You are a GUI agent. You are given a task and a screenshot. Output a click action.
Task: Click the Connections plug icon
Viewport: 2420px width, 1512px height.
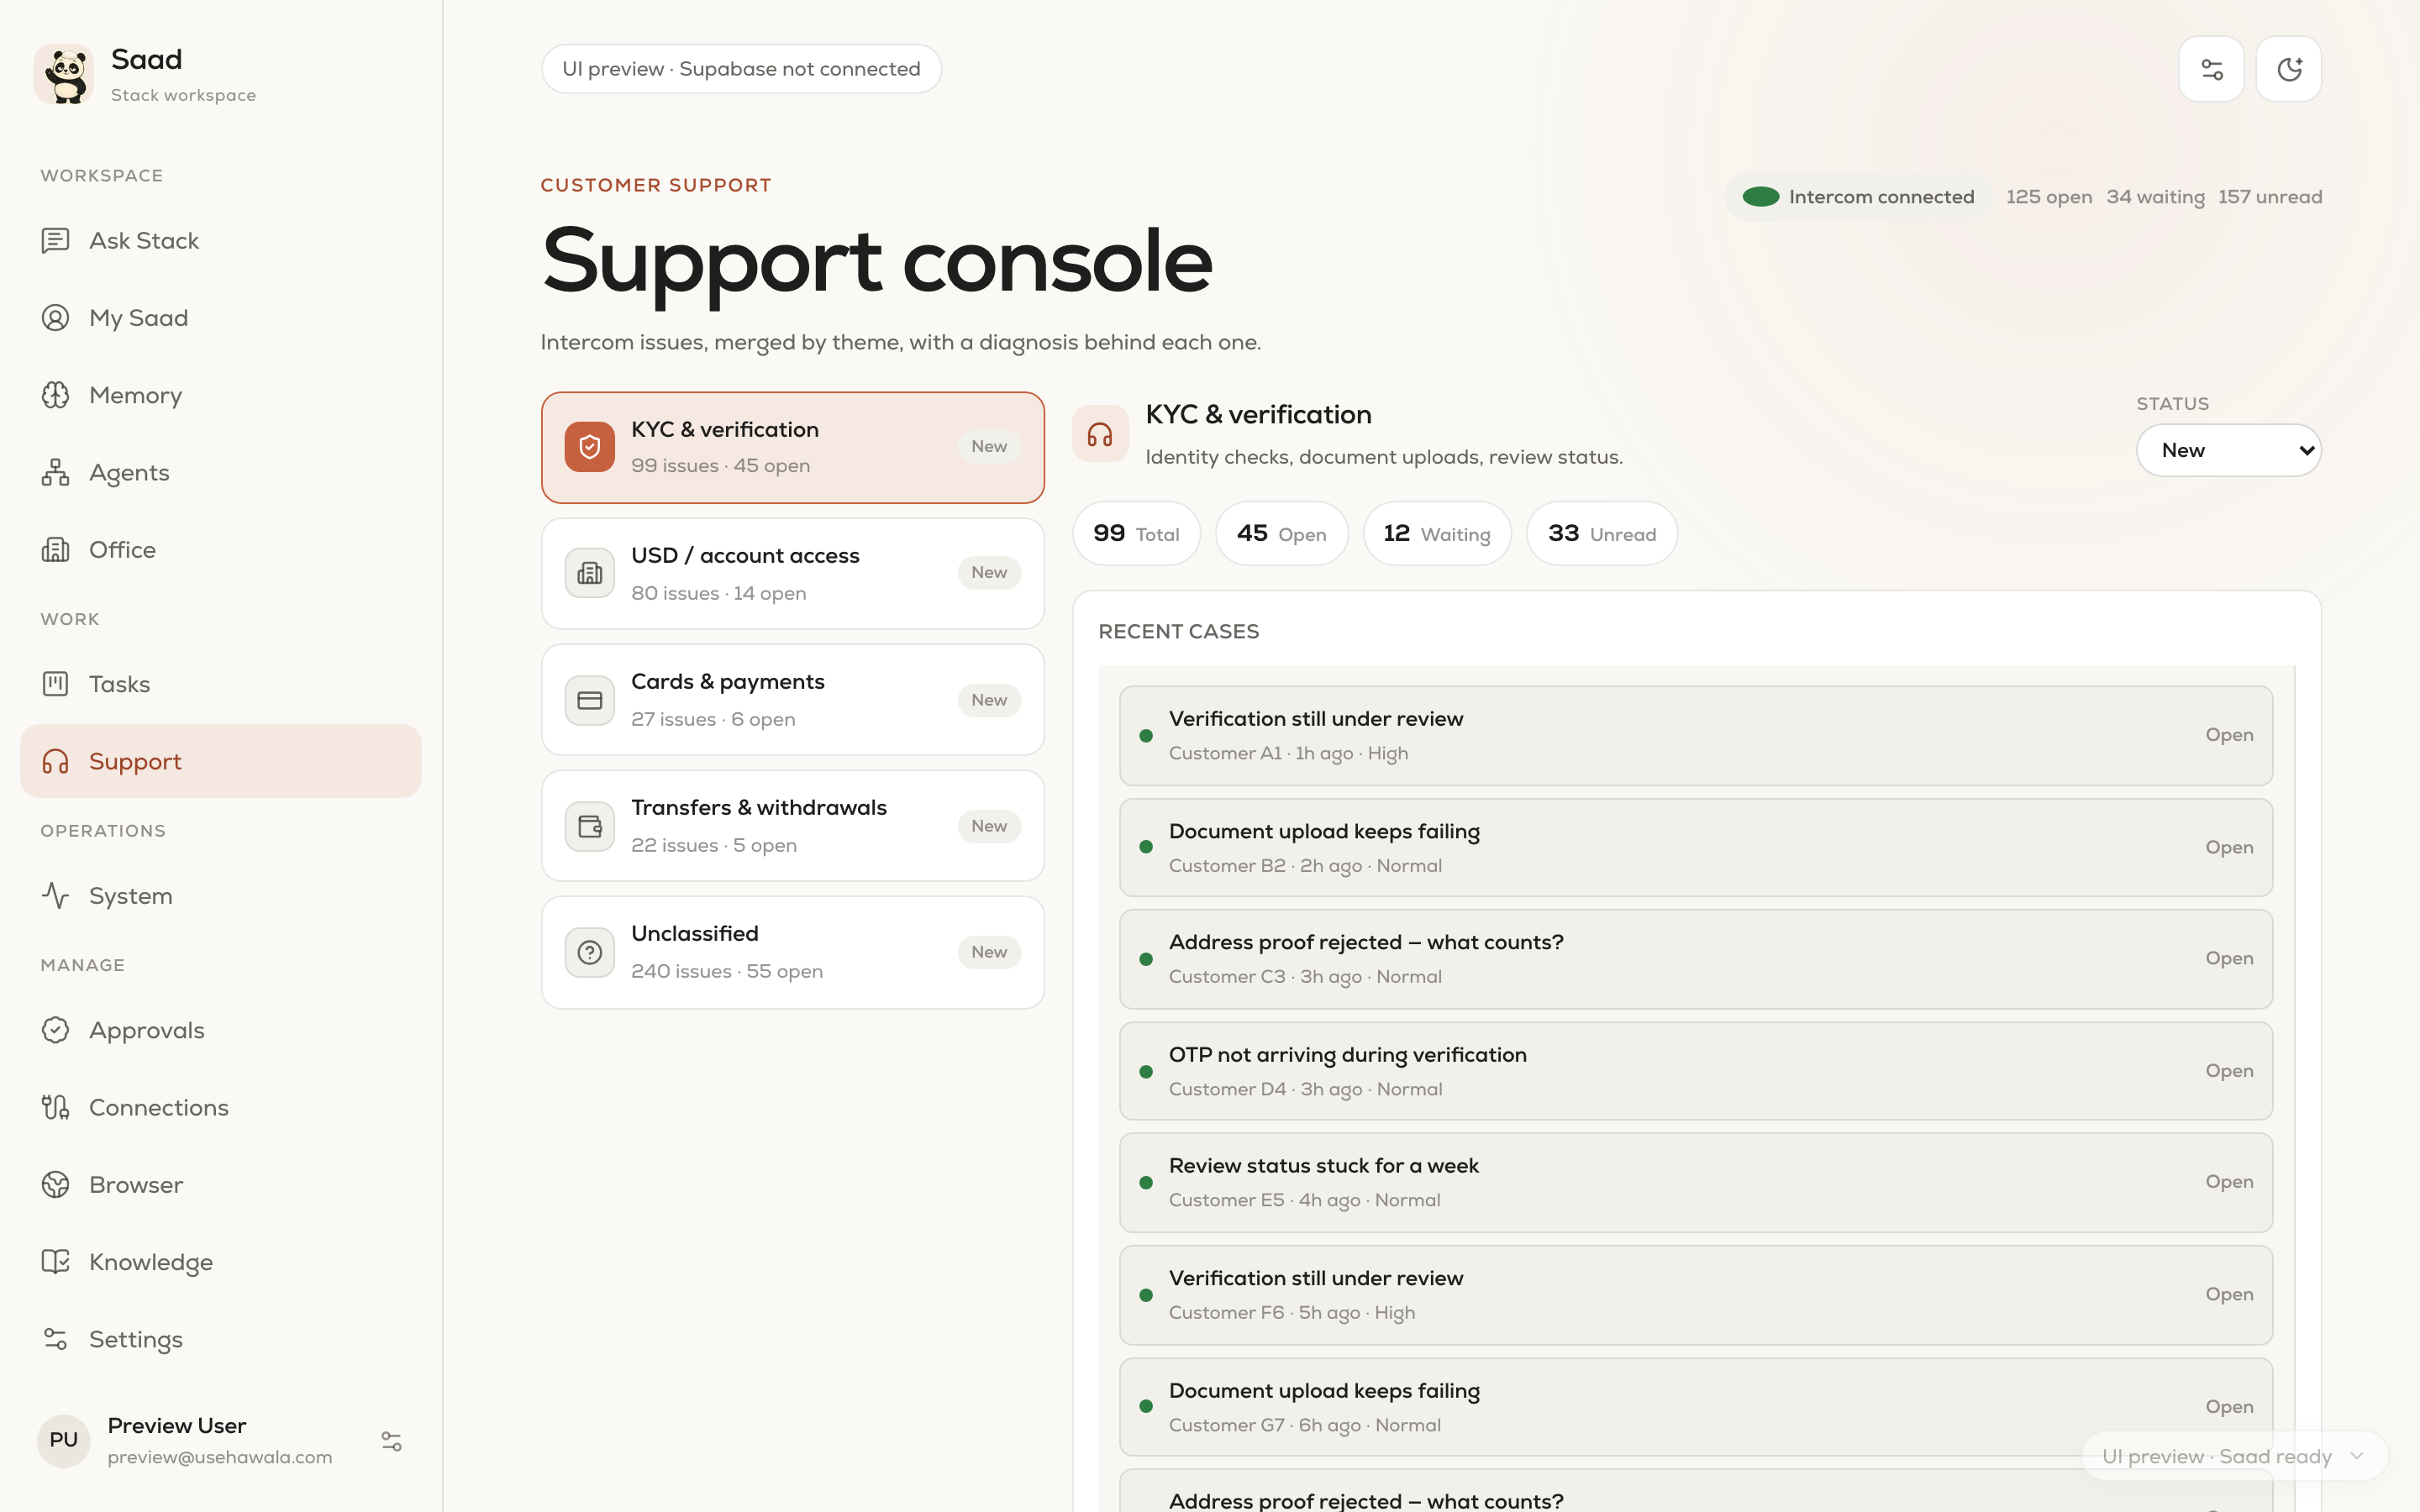(x=55, y=1107)
